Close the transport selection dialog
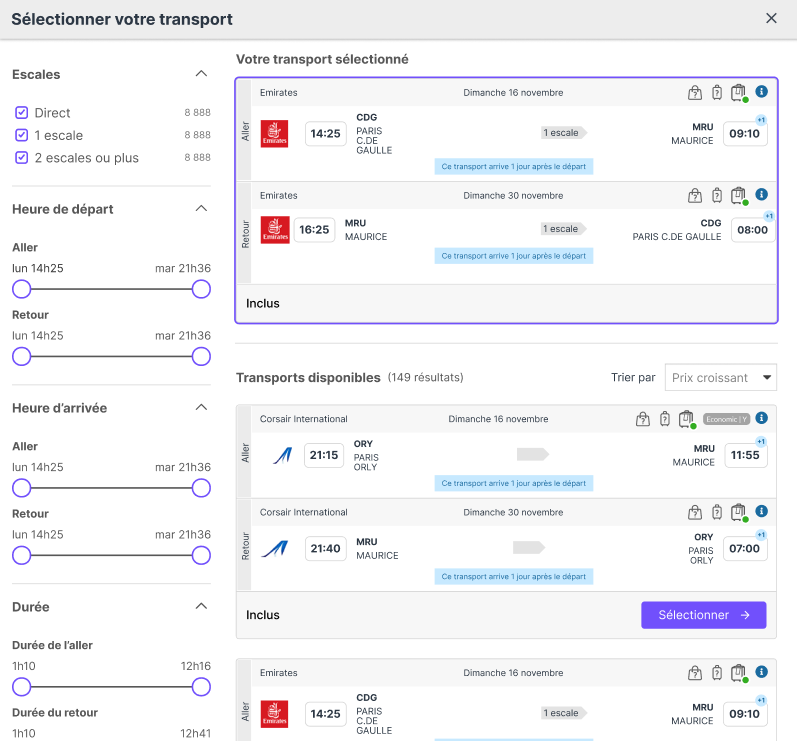Image resolution: width=797 pixels, height=741 pixels. pyautogui.click(x=771, y=18)
